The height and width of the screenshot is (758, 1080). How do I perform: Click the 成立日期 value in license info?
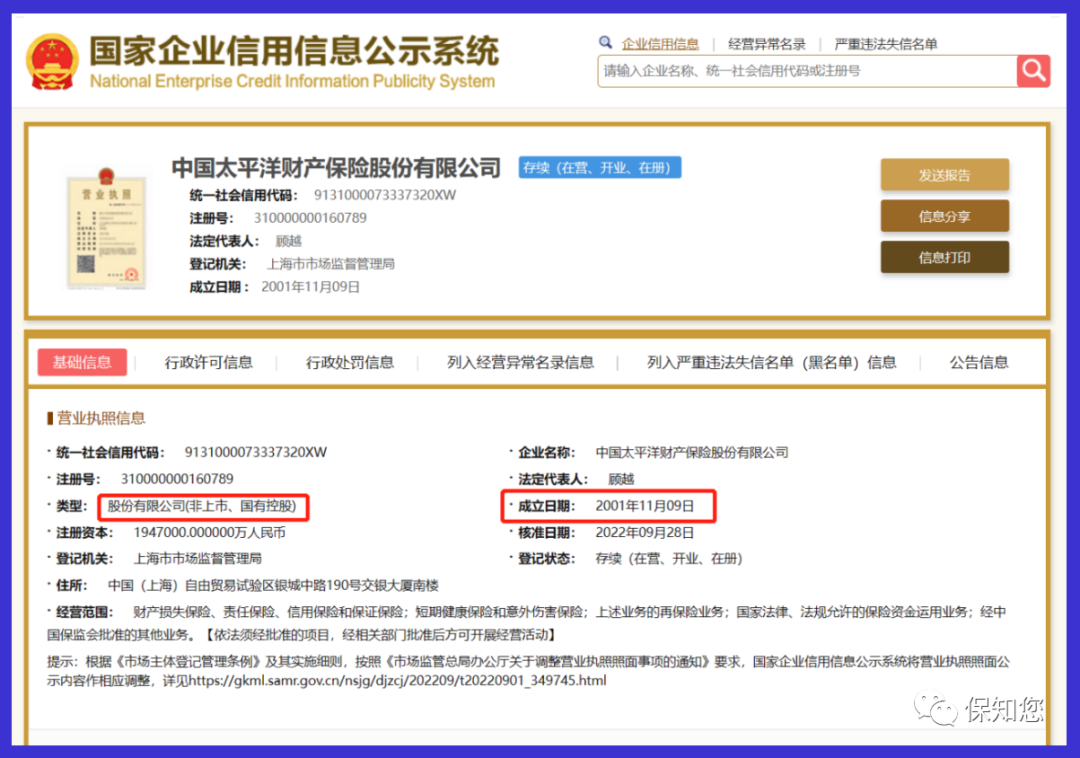point(645,506)
